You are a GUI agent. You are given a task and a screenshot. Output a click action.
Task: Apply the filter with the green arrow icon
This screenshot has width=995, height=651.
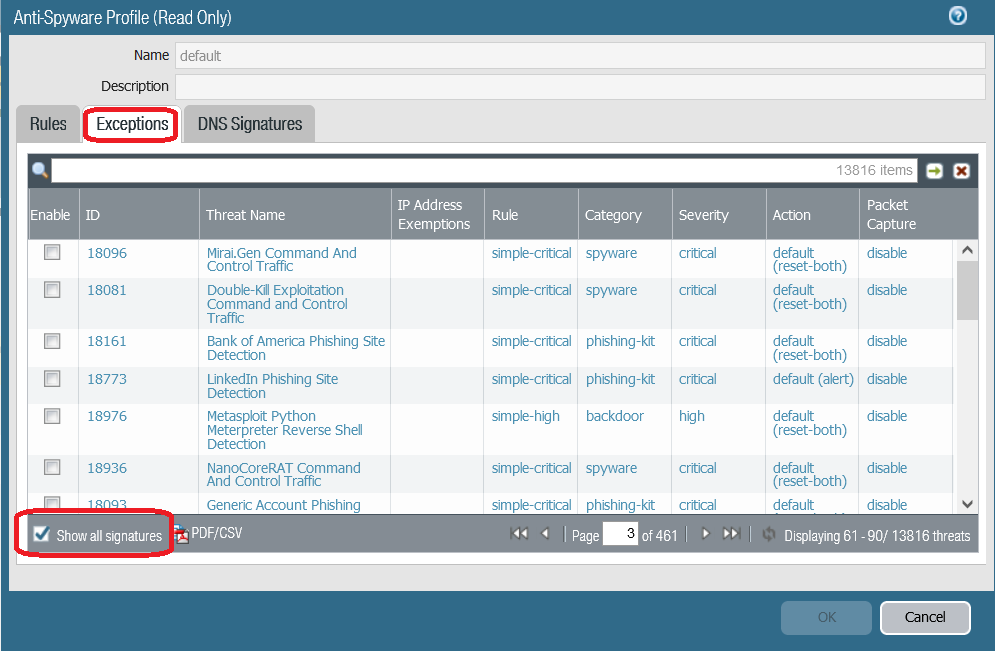click(934, 171)
